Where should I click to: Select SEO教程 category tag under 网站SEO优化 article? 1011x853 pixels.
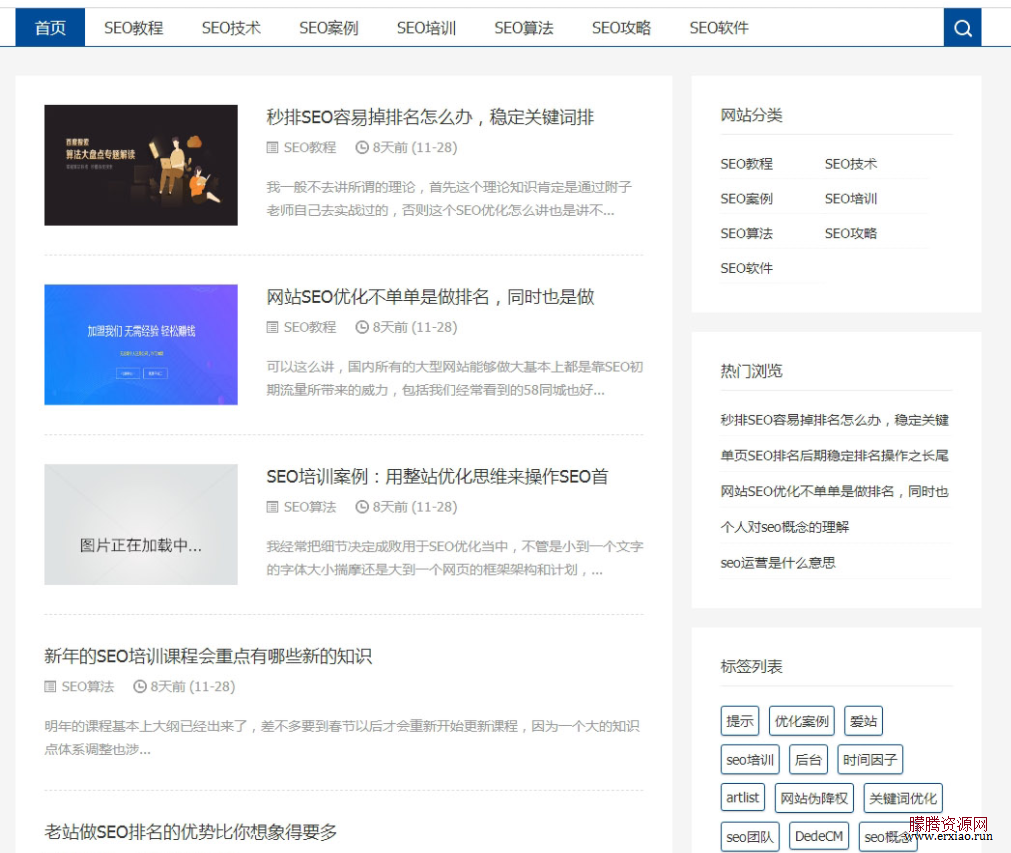(309, 328)
